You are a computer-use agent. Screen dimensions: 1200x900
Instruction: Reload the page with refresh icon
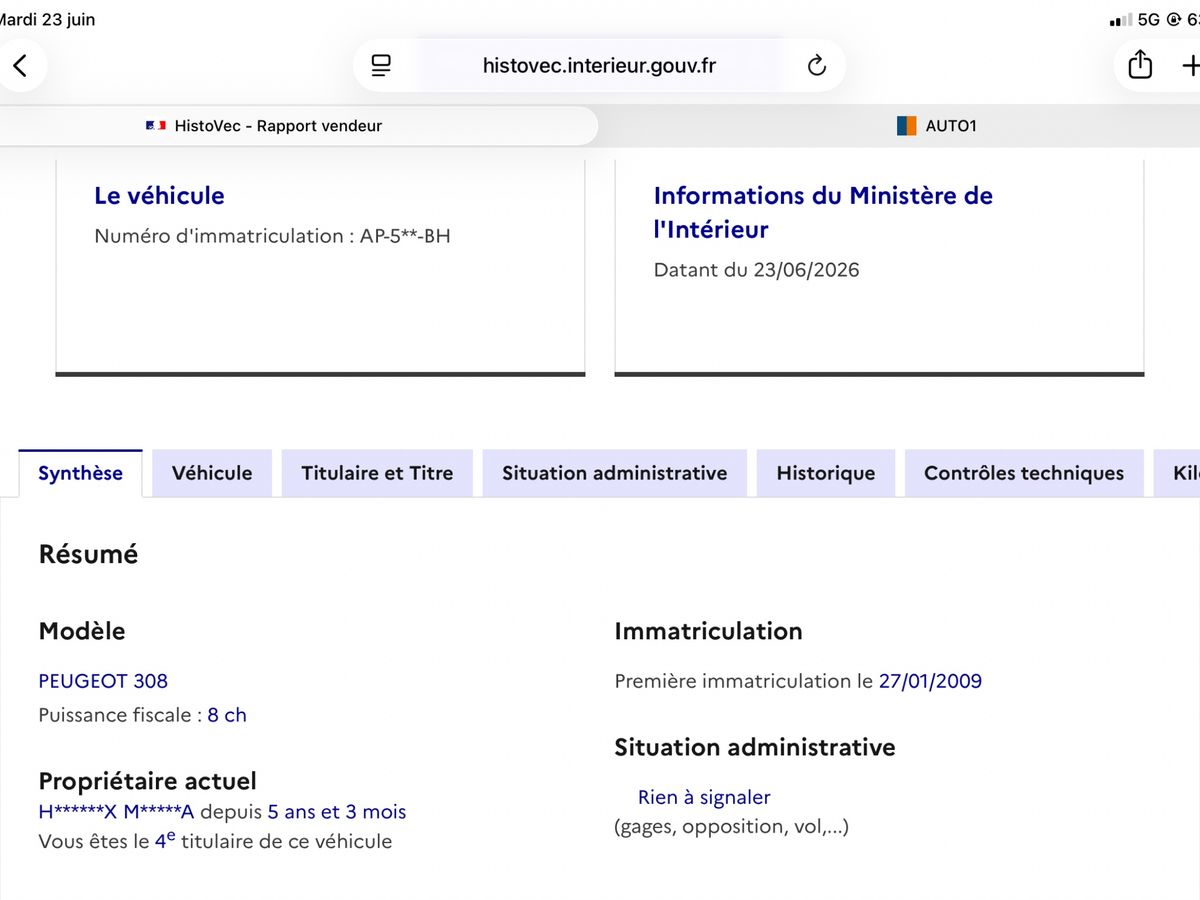[817, 66]
